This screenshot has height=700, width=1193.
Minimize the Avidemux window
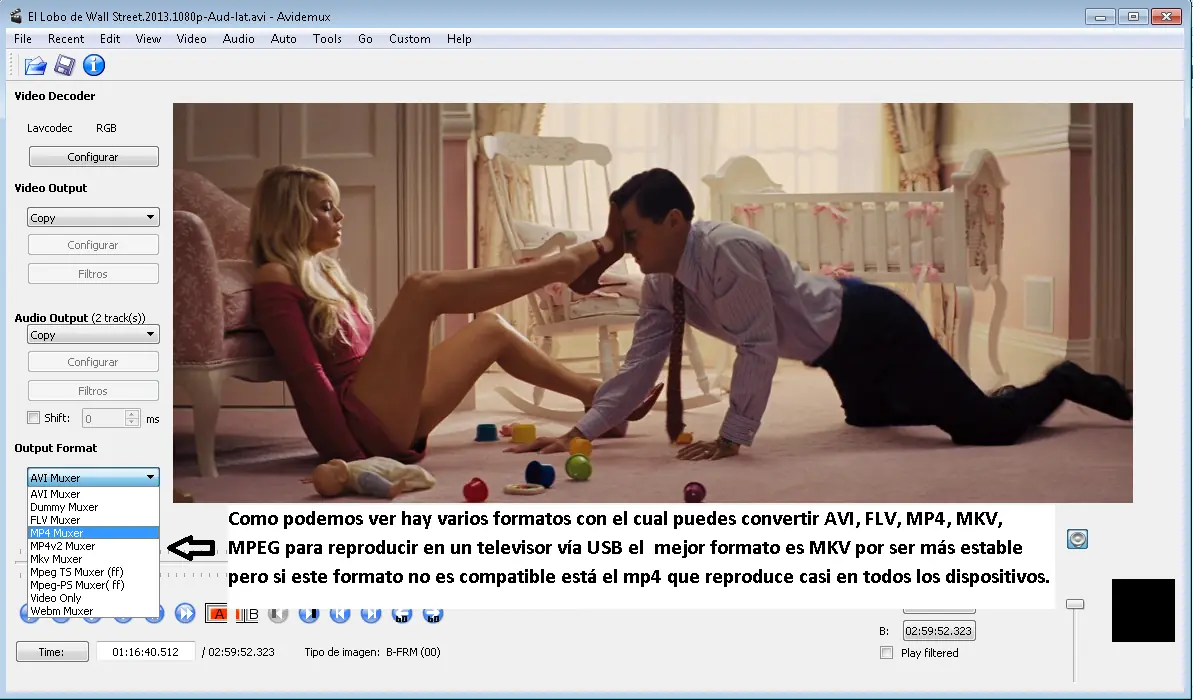click(x=1100, y=16)
